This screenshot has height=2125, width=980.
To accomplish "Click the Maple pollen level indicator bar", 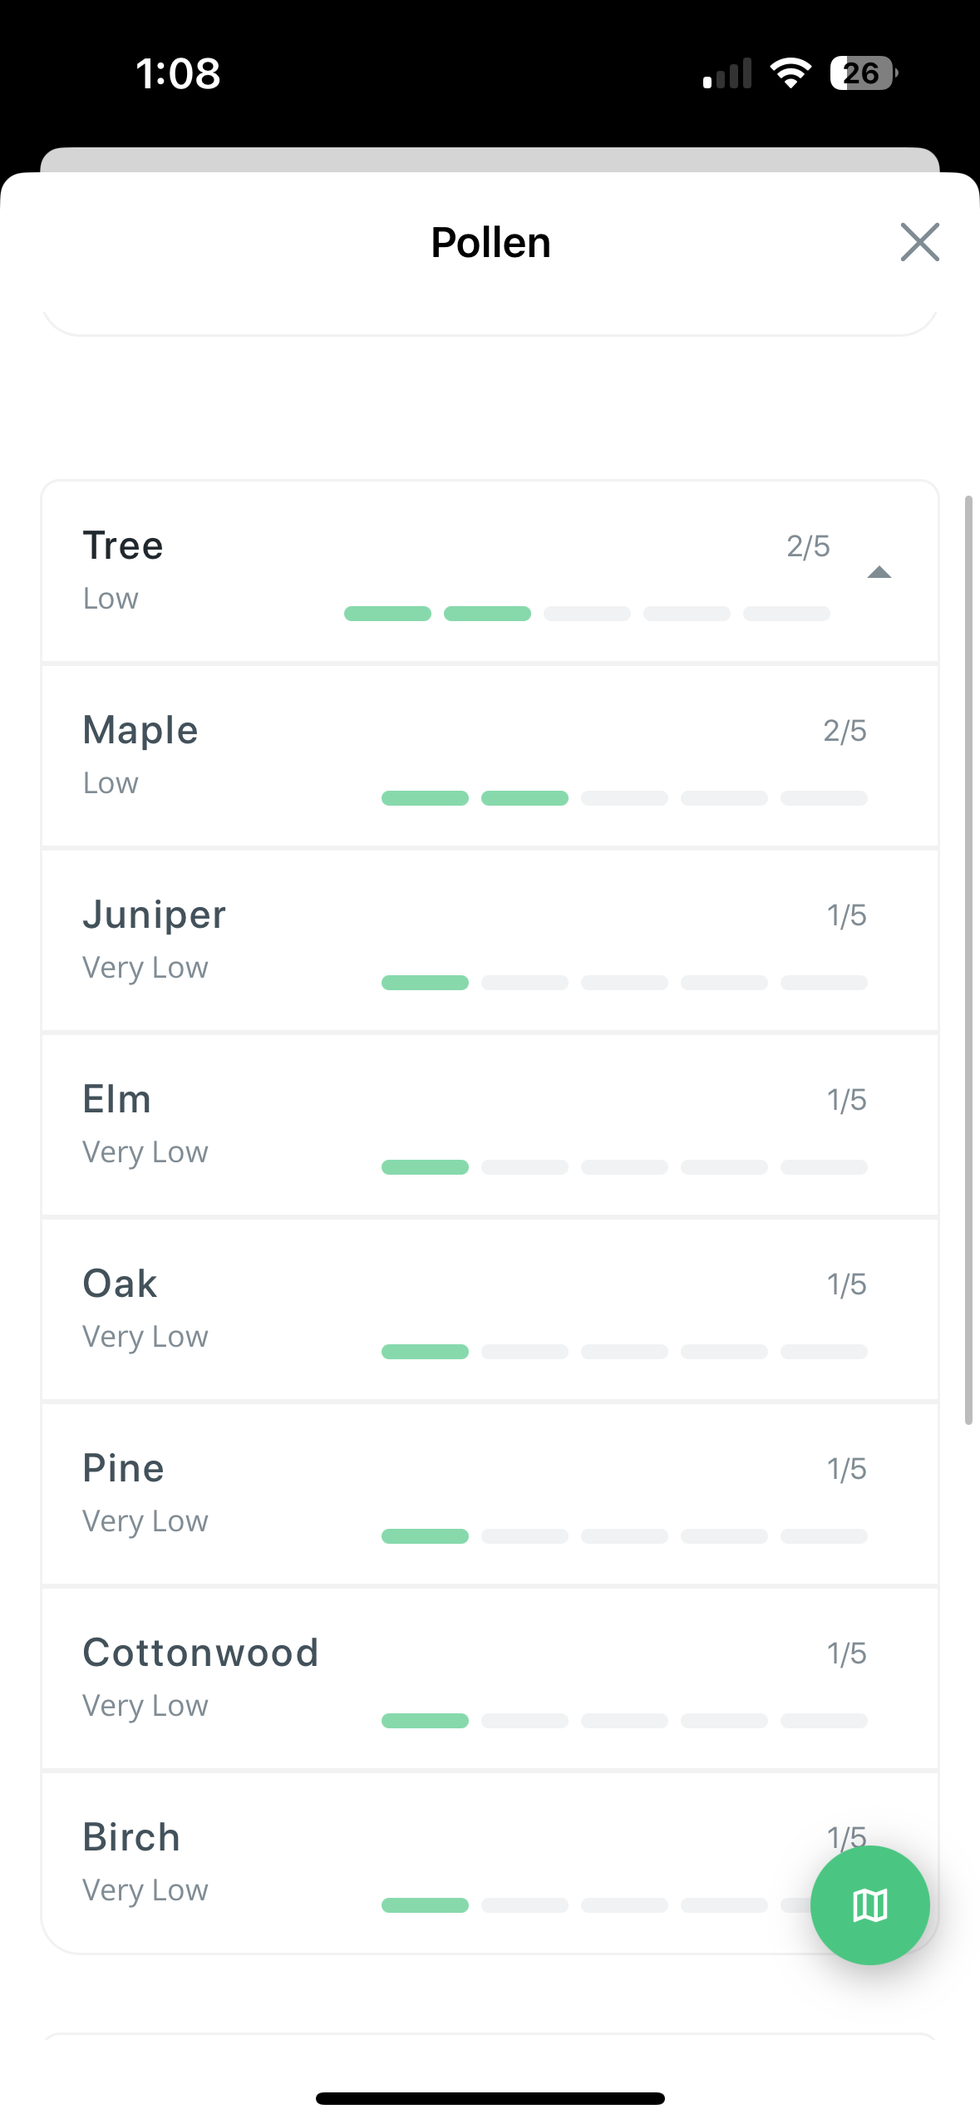I will tap(624, 798).
